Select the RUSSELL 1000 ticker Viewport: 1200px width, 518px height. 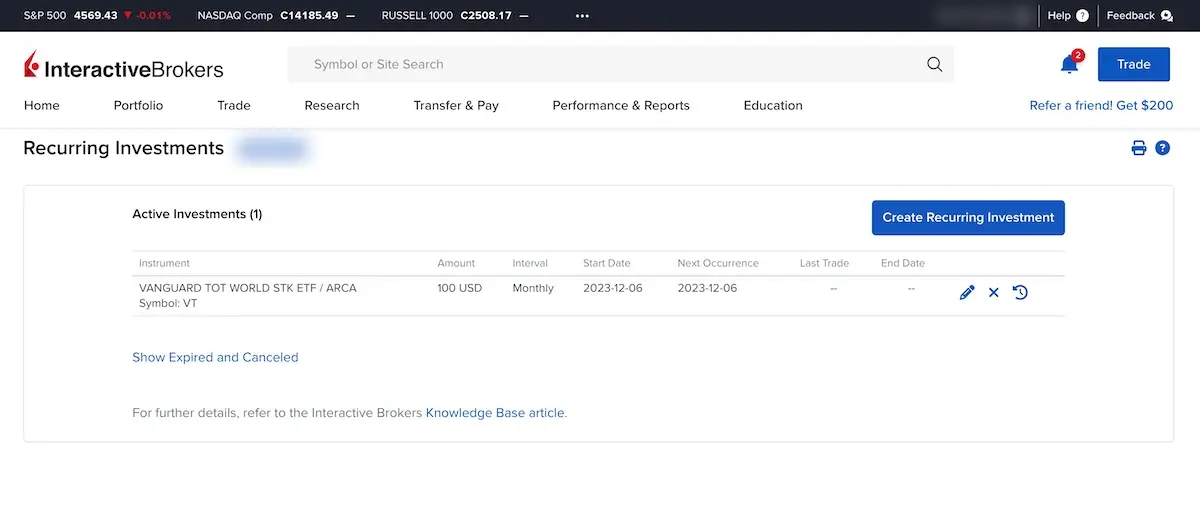(x=456, y=16)
